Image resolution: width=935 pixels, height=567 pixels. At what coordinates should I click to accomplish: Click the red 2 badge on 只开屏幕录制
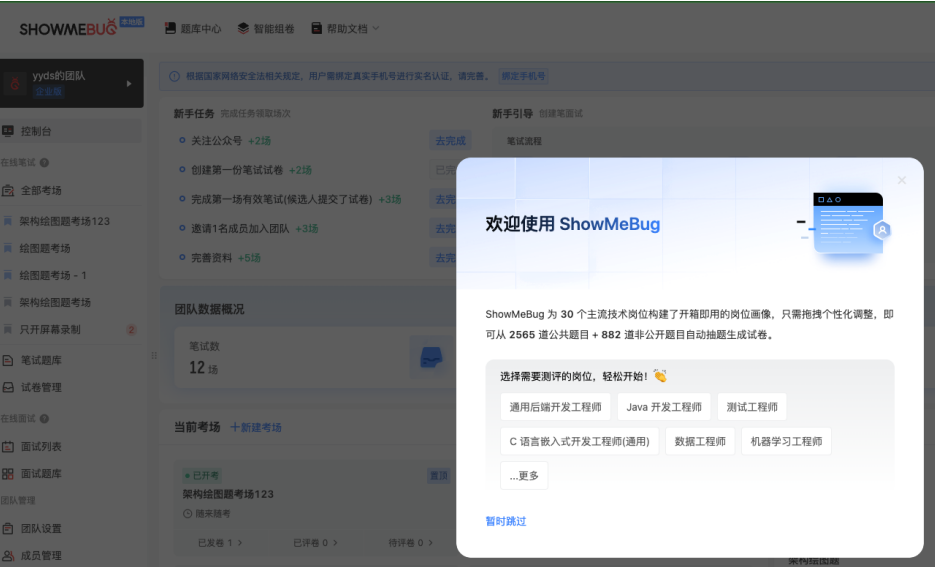(131, 330)
